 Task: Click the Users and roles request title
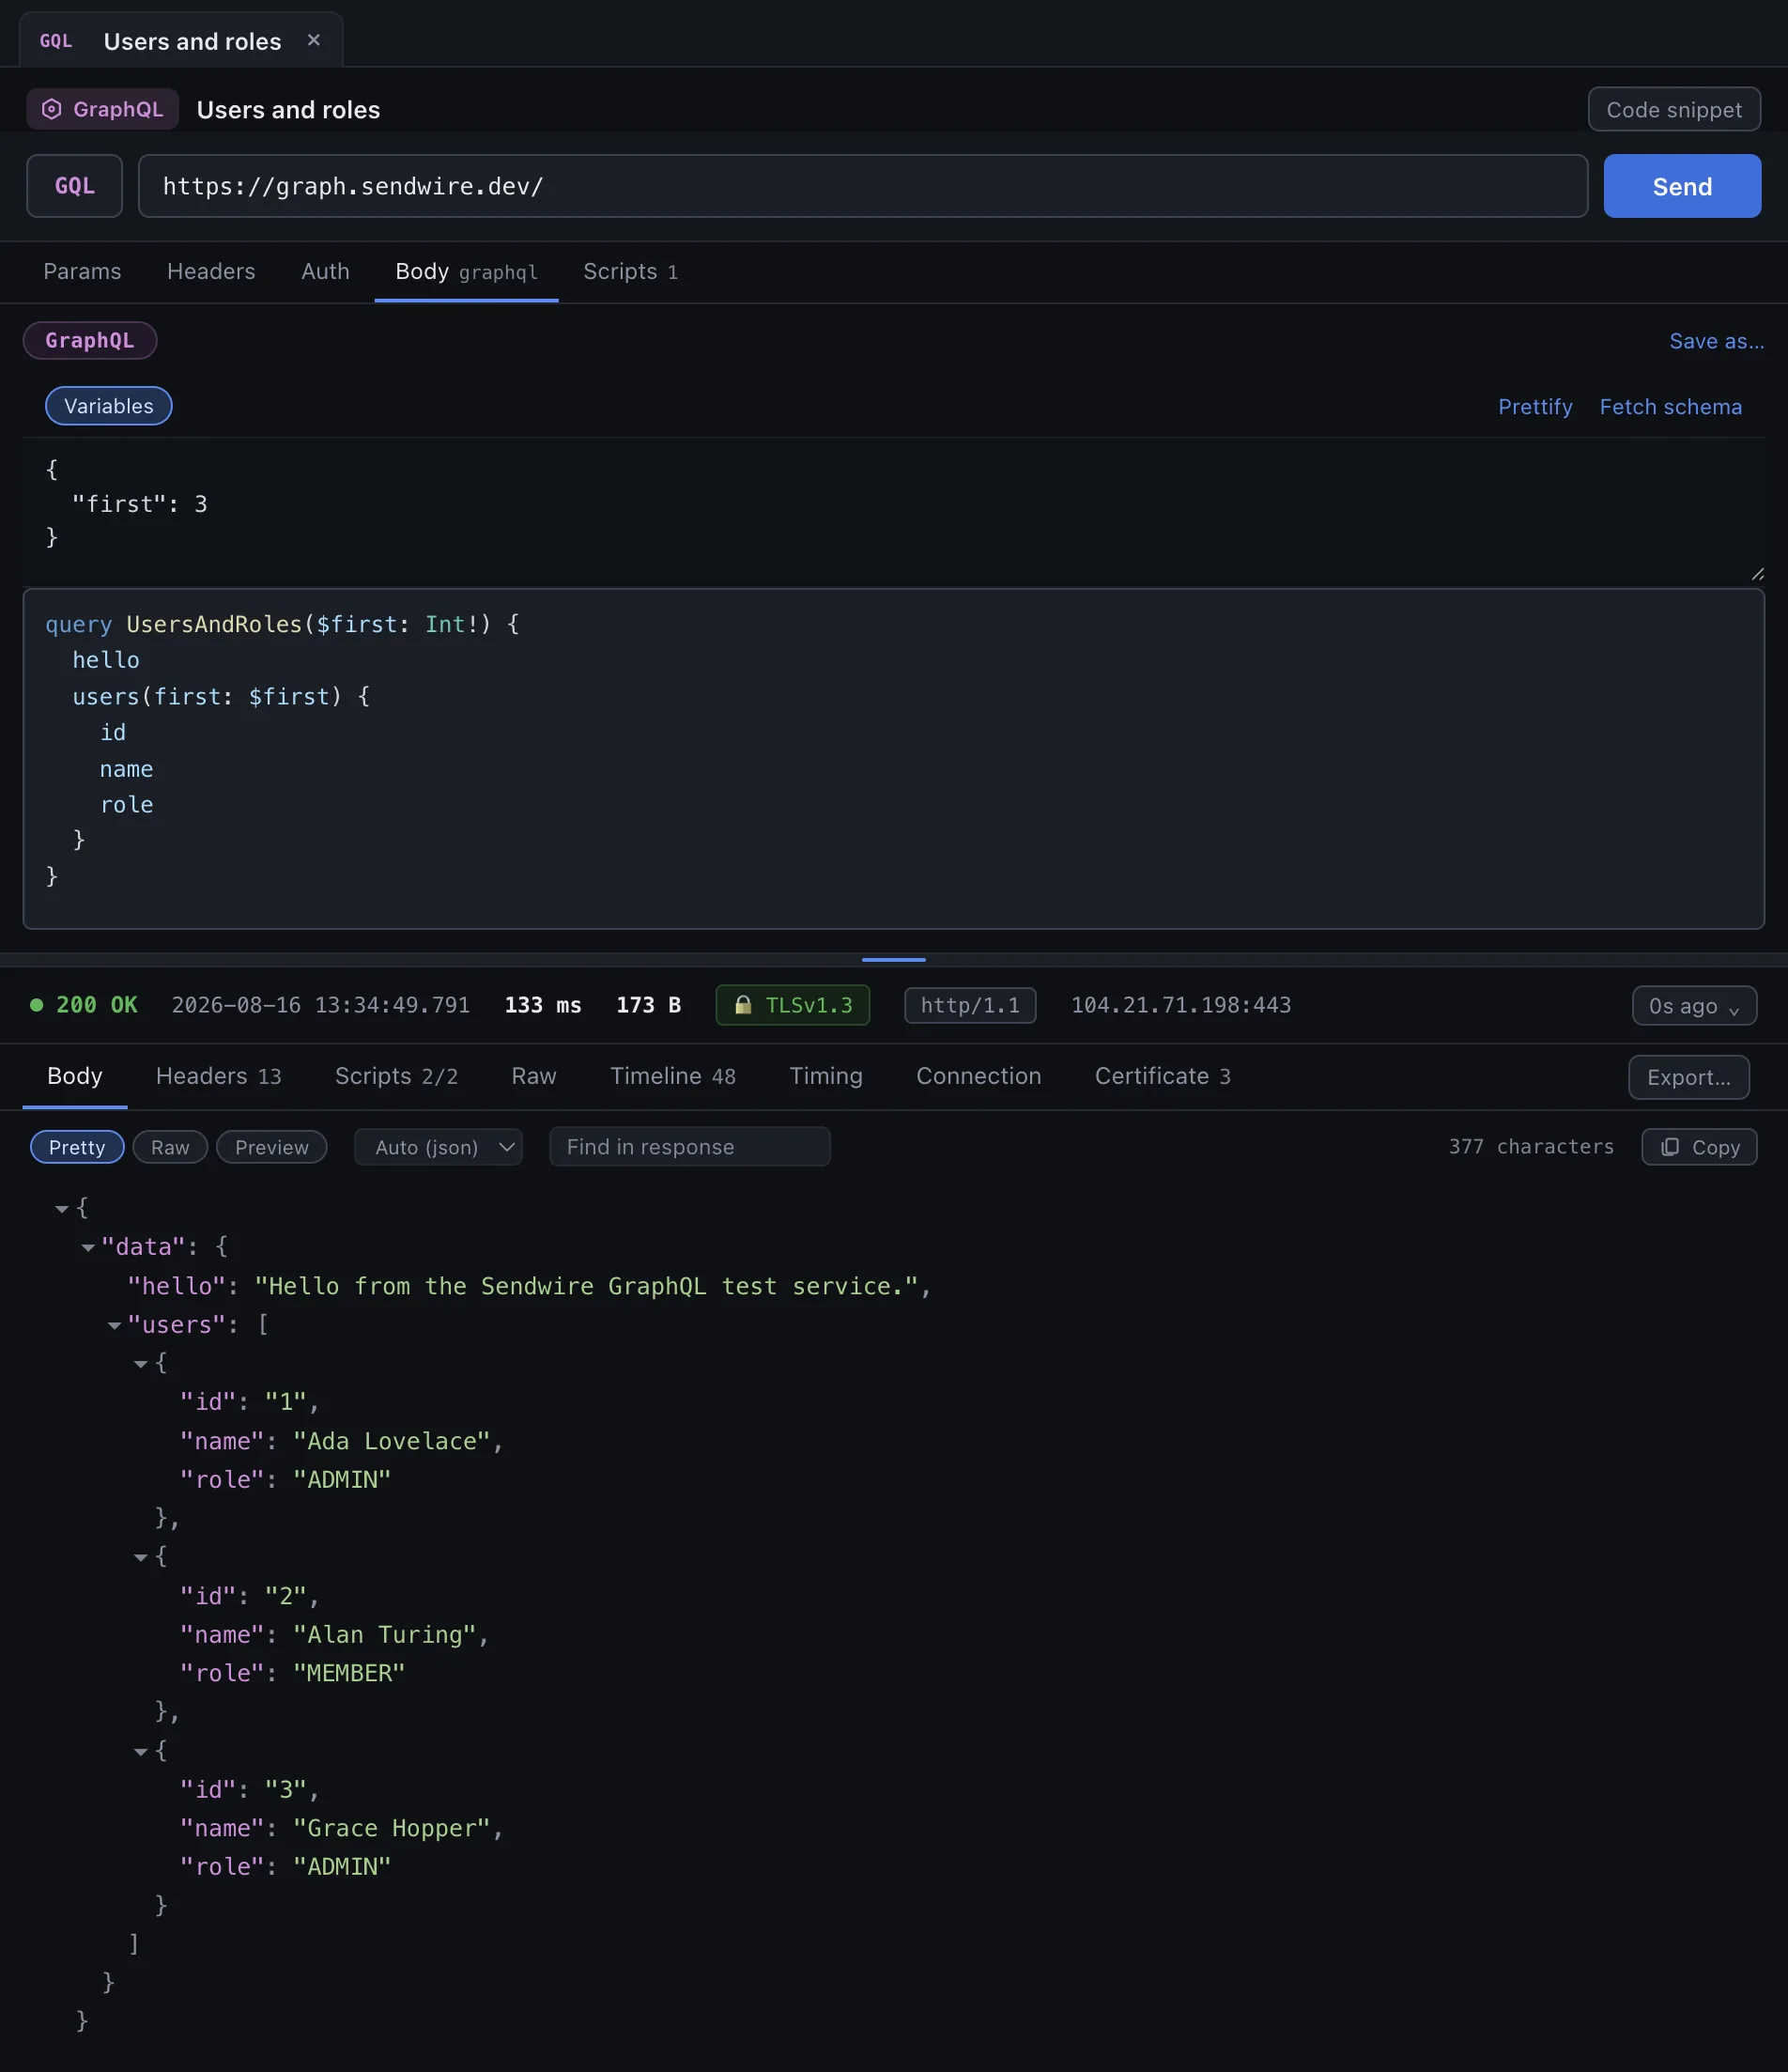pos(288,109)
